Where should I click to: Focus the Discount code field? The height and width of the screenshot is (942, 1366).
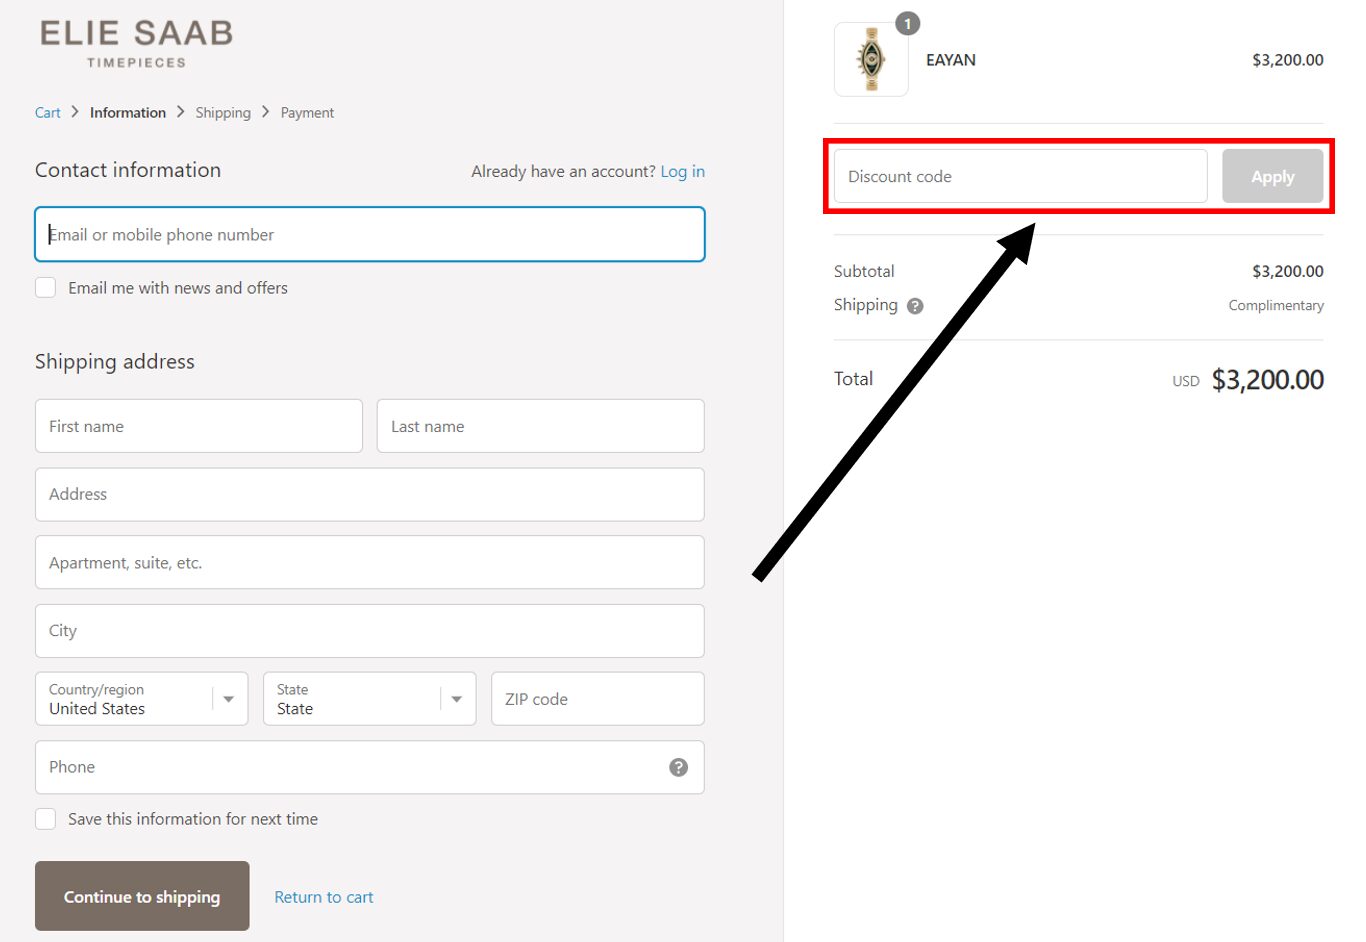[x=1020, y=176]
